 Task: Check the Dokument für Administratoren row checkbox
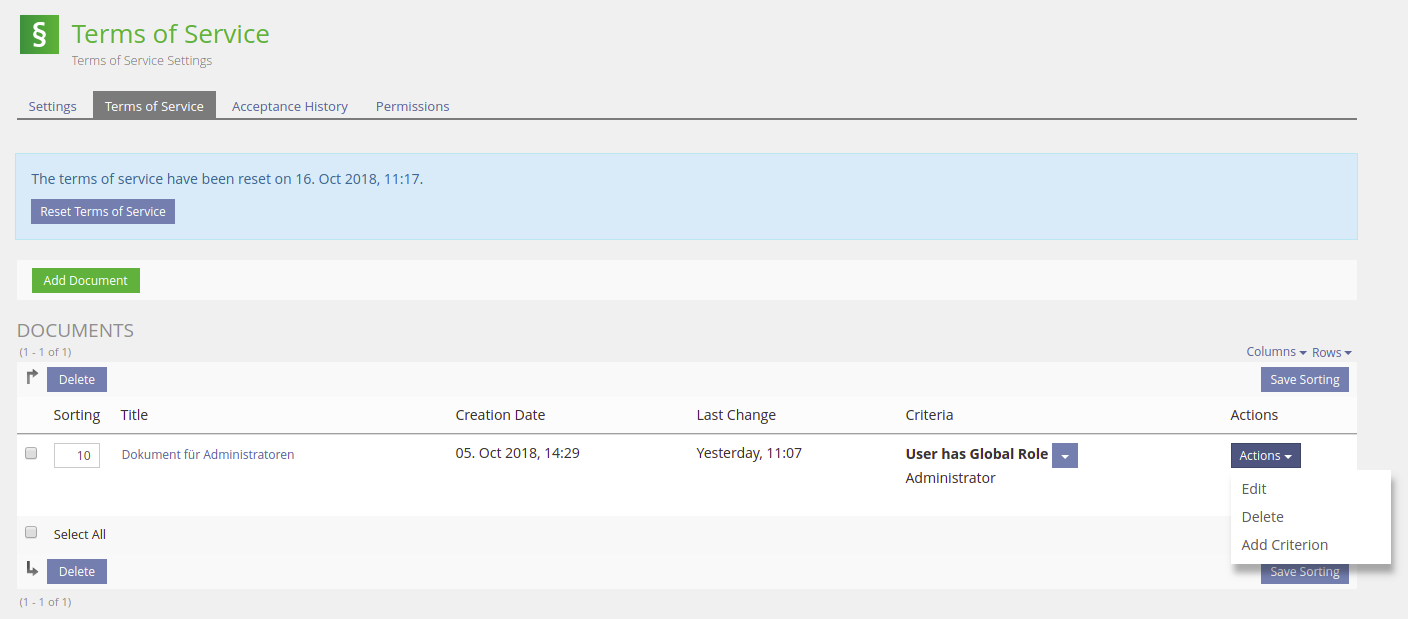click(x=31, y=453)
